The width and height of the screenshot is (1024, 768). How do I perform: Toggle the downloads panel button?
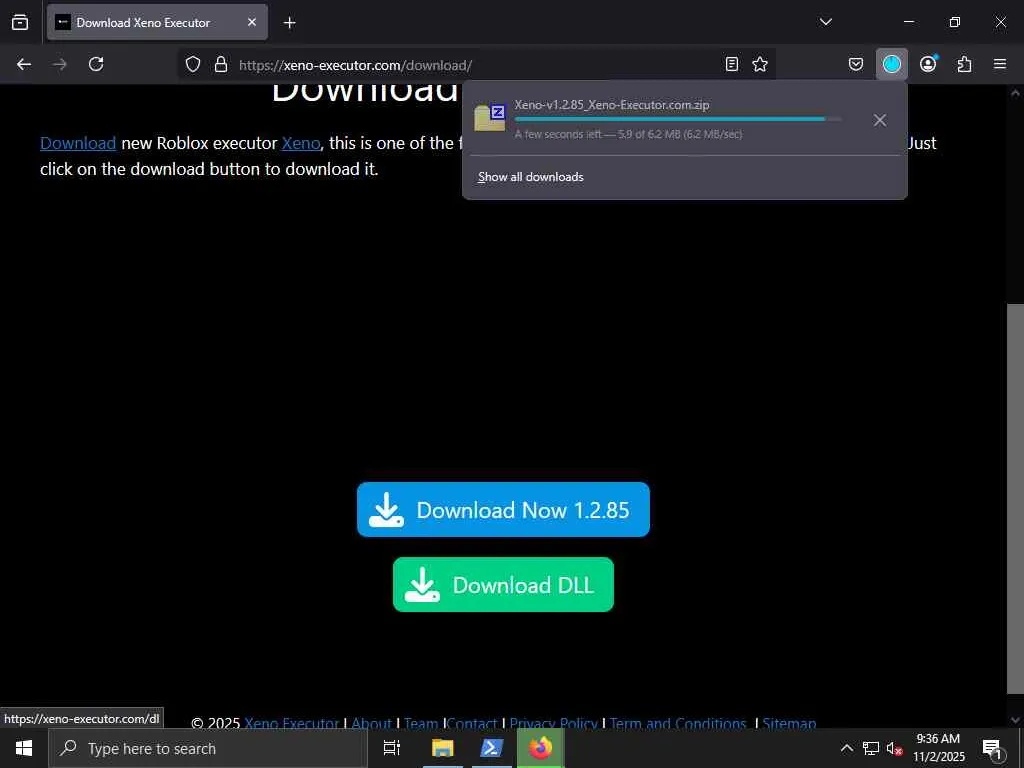click(x=891, y=64)
